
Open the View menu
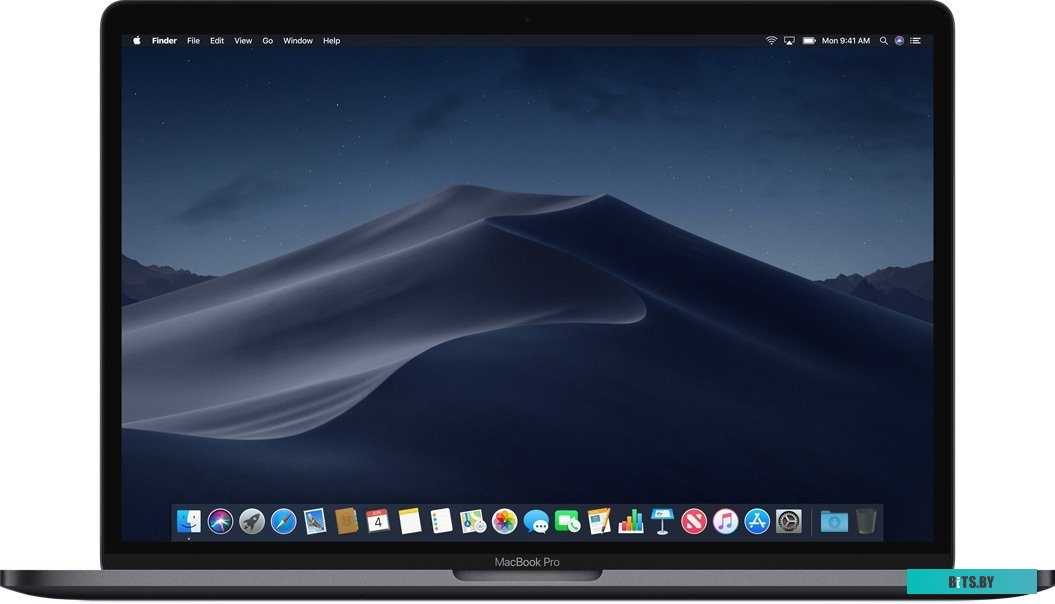pyautogui.click(x=243, y=40)
